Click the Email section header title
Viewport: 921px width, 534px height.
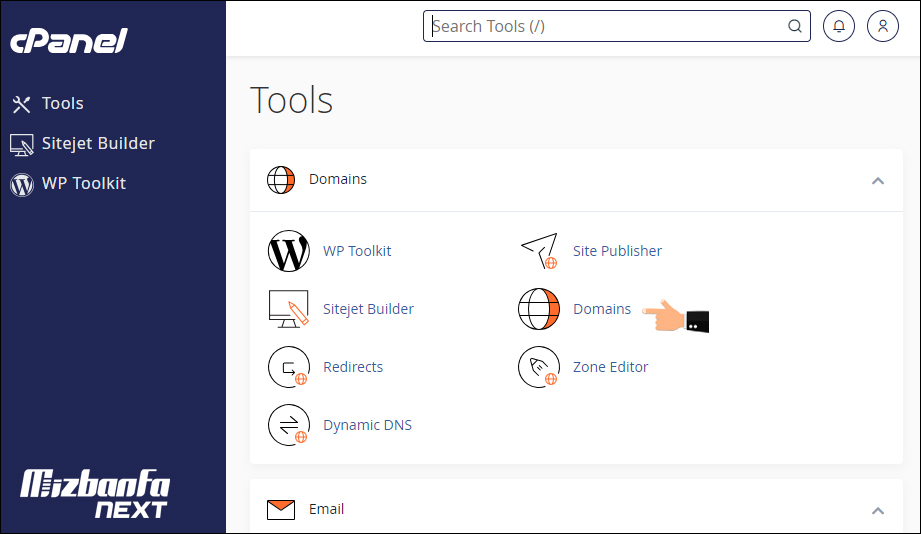coord(327,509)
